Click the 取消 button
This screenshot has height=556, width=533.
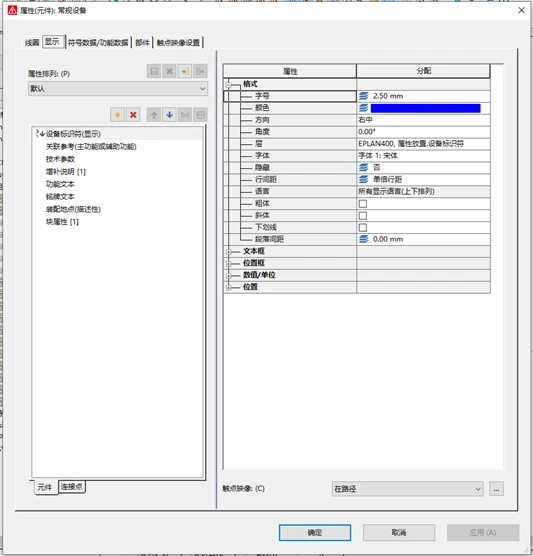pyautogui.click(x=399, y=533)
